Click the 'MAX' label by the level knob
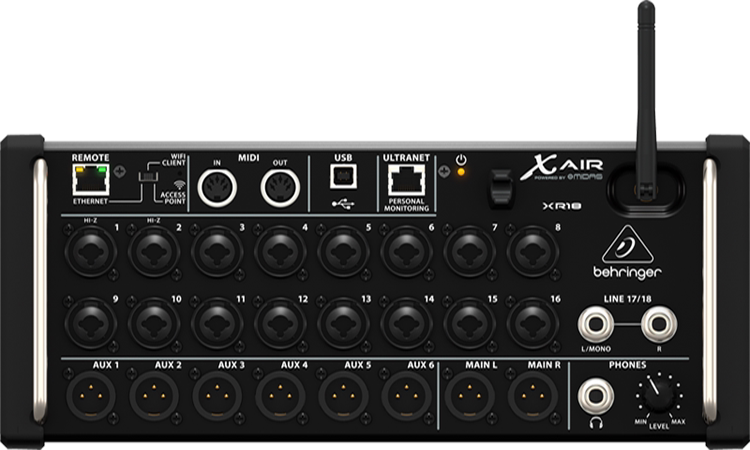The height and width of the screenshot is (450, 750). pos(678,422)
